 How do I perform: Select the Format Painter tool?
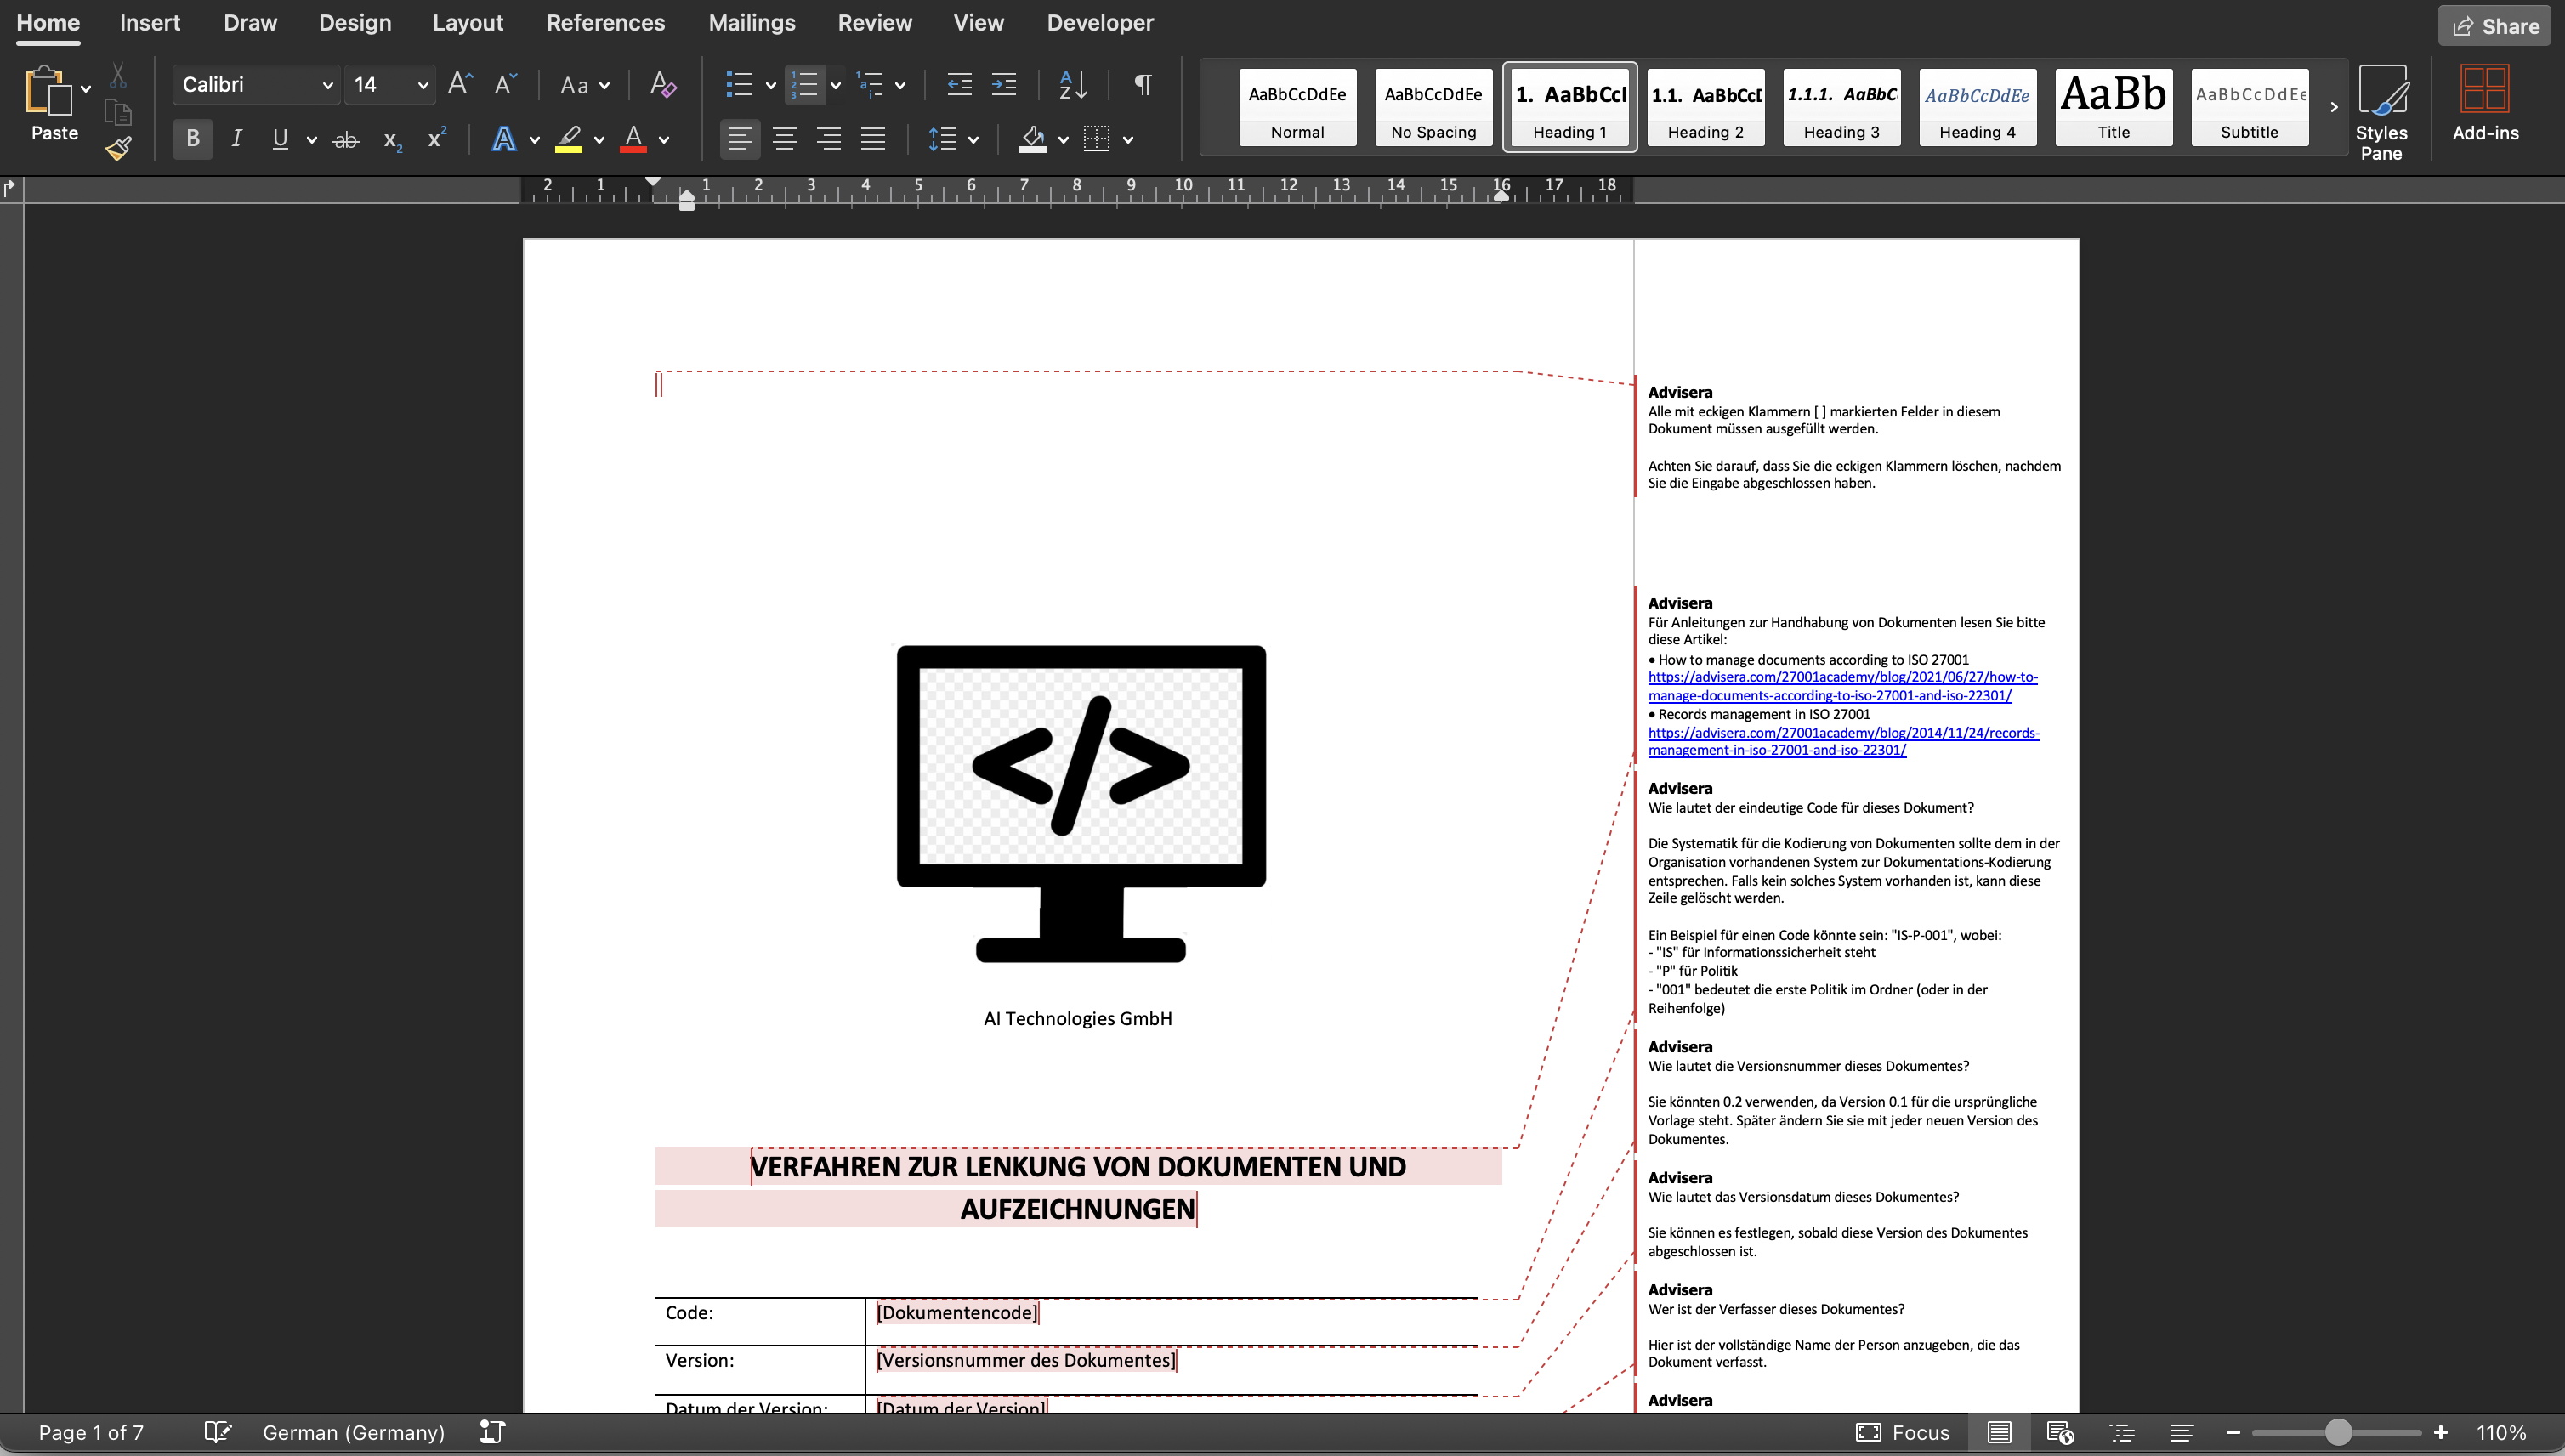point(117,148)
